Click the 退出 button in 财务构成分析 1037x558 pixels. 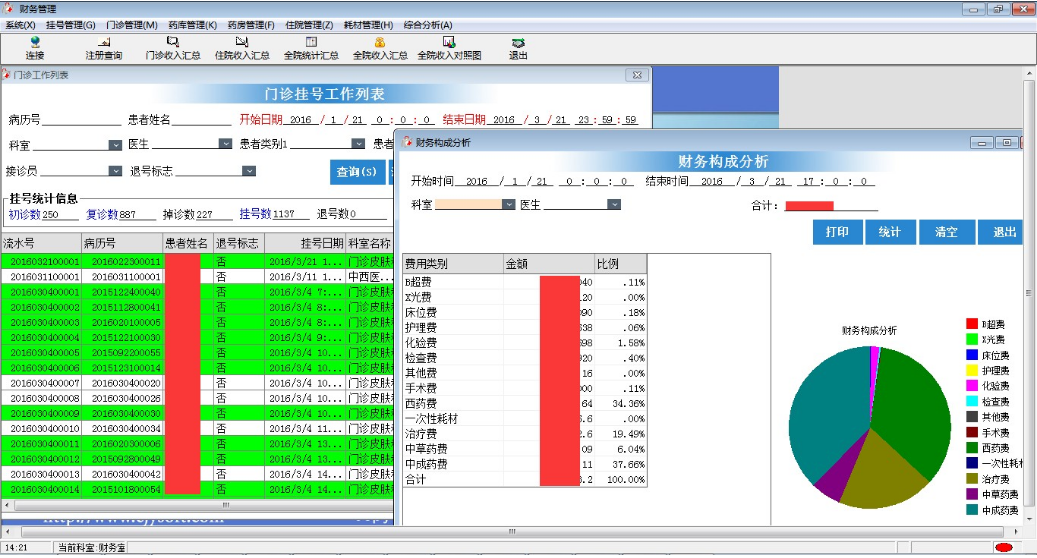pyautogui.click(x=1000, y=232)
